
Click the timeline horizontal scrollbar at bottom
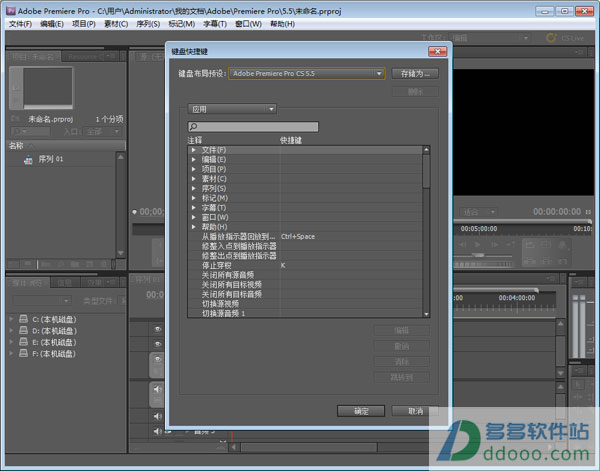point(308,447)
